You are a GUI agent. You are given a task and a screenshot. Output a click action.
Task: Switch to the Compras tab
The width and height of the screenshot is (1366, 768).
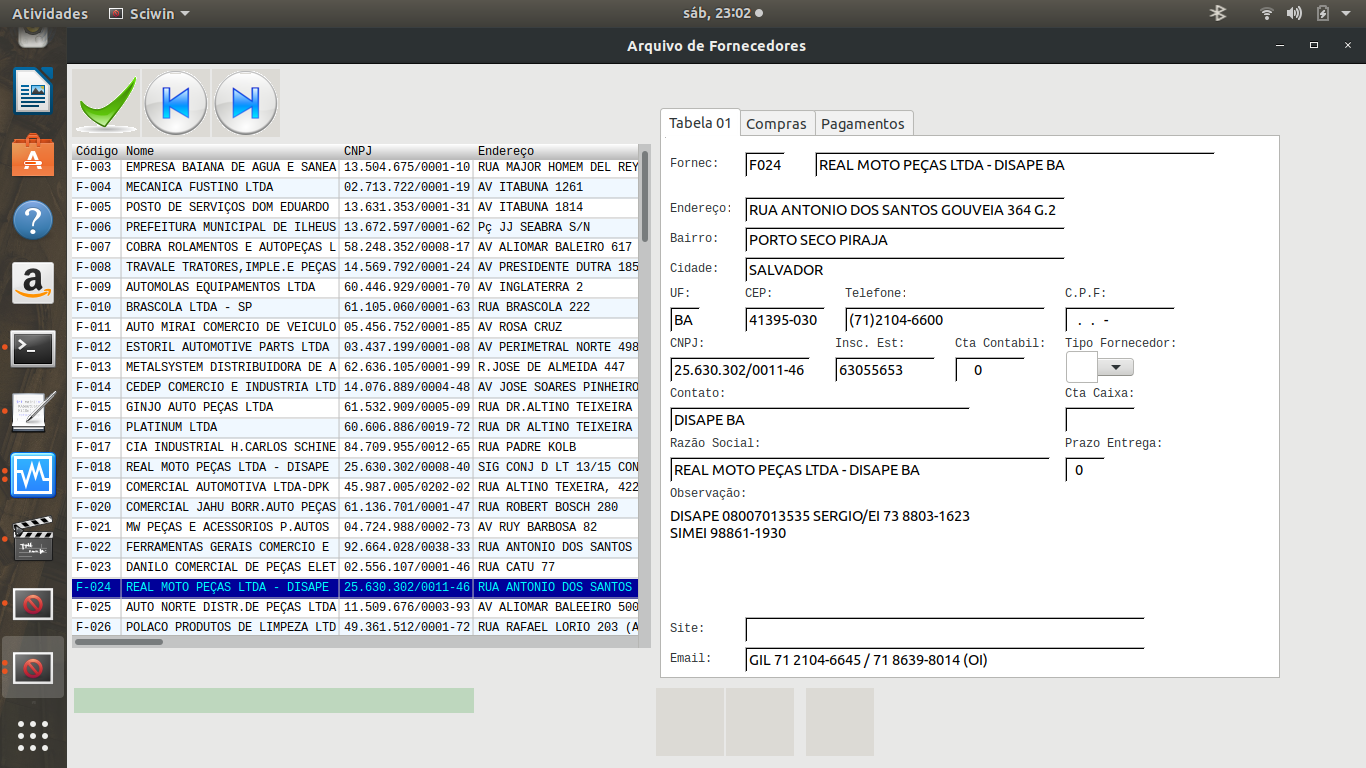[776, 124]
